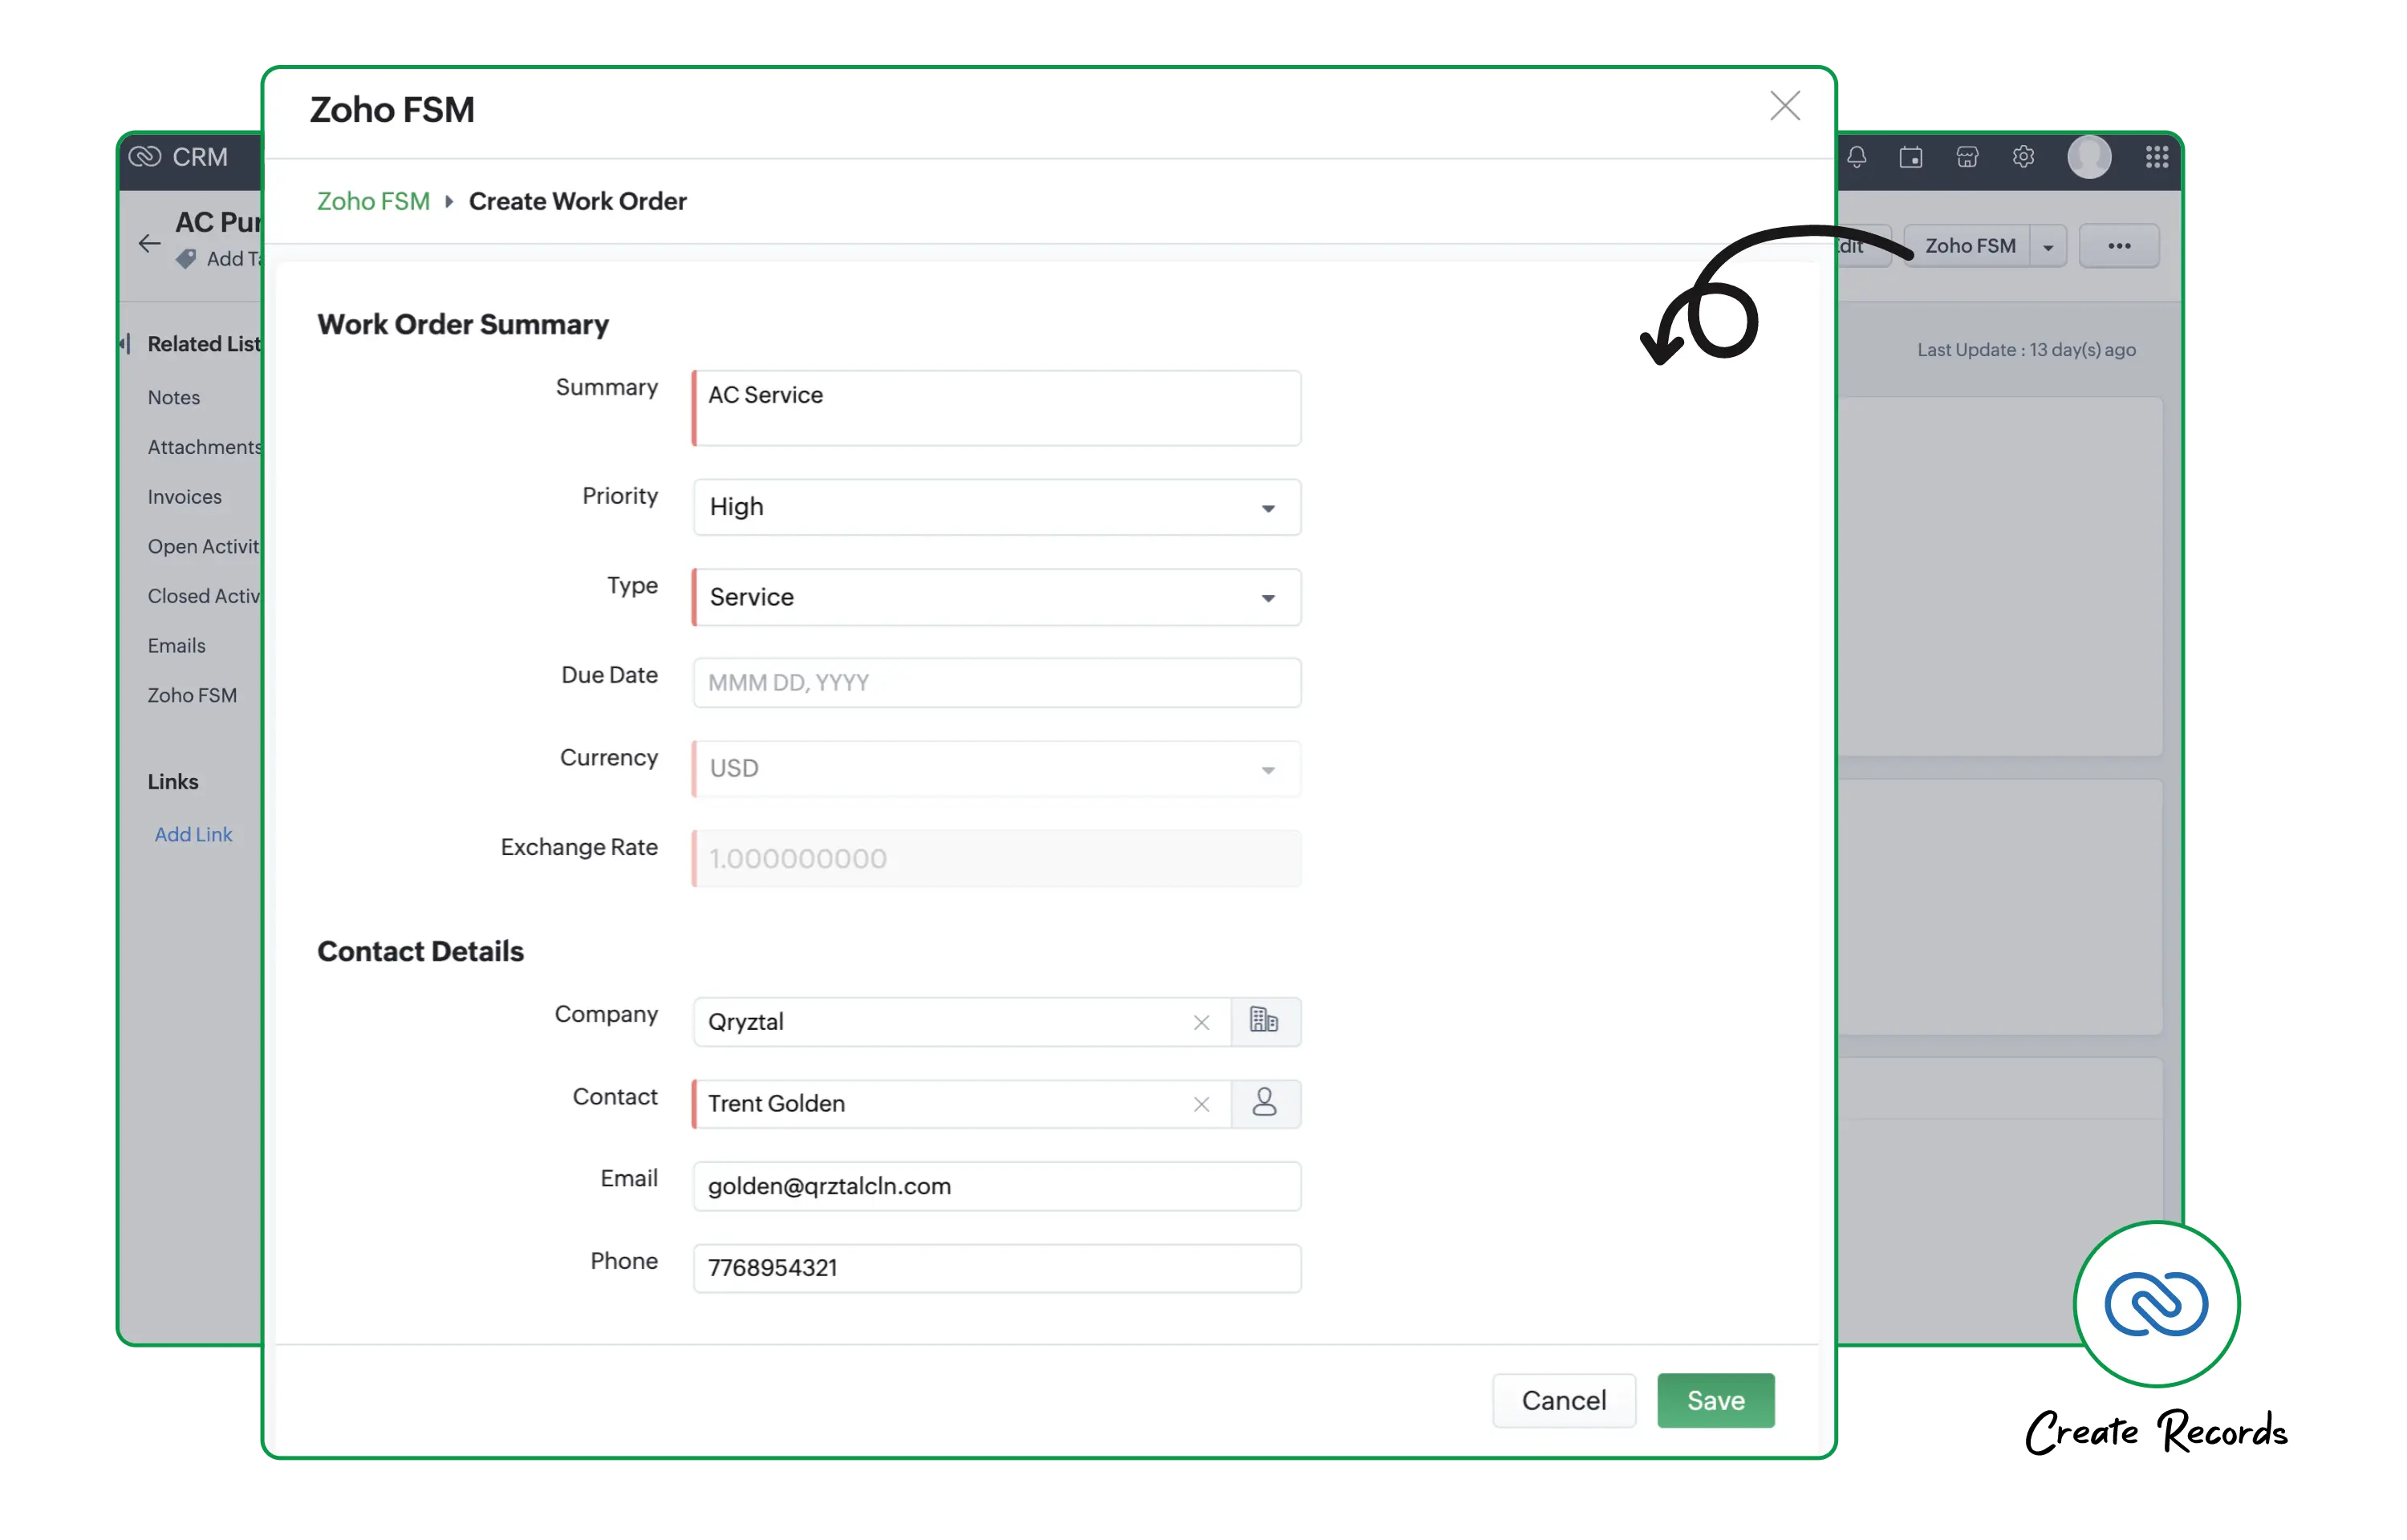Screen dimensions: 2407x1540
Task: Click the Zoho FSM button in CRM toolbar
Action: (1969, 246)
